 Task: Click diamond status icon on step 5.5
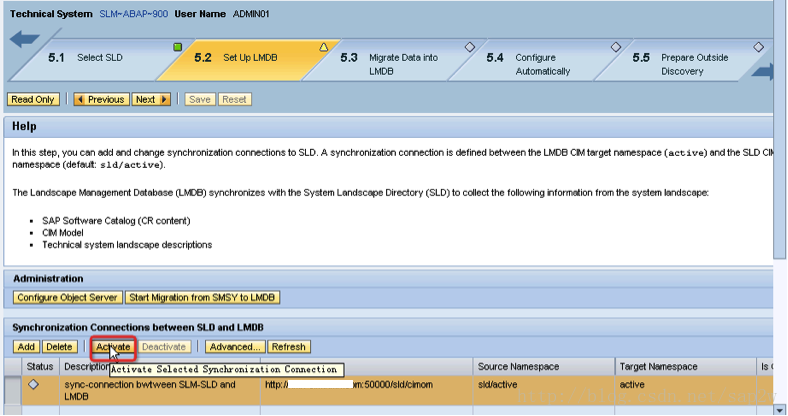(758, 47)
